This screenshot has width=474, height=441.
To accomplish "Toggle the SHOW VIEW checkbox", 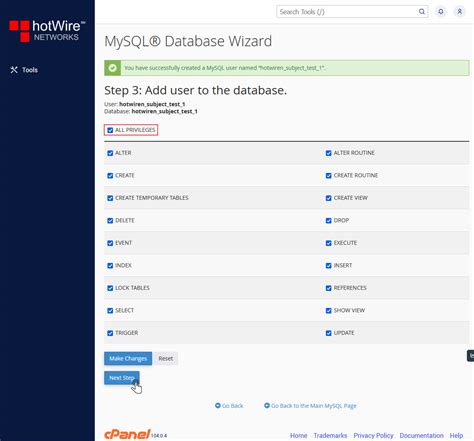I will [329, 311].
